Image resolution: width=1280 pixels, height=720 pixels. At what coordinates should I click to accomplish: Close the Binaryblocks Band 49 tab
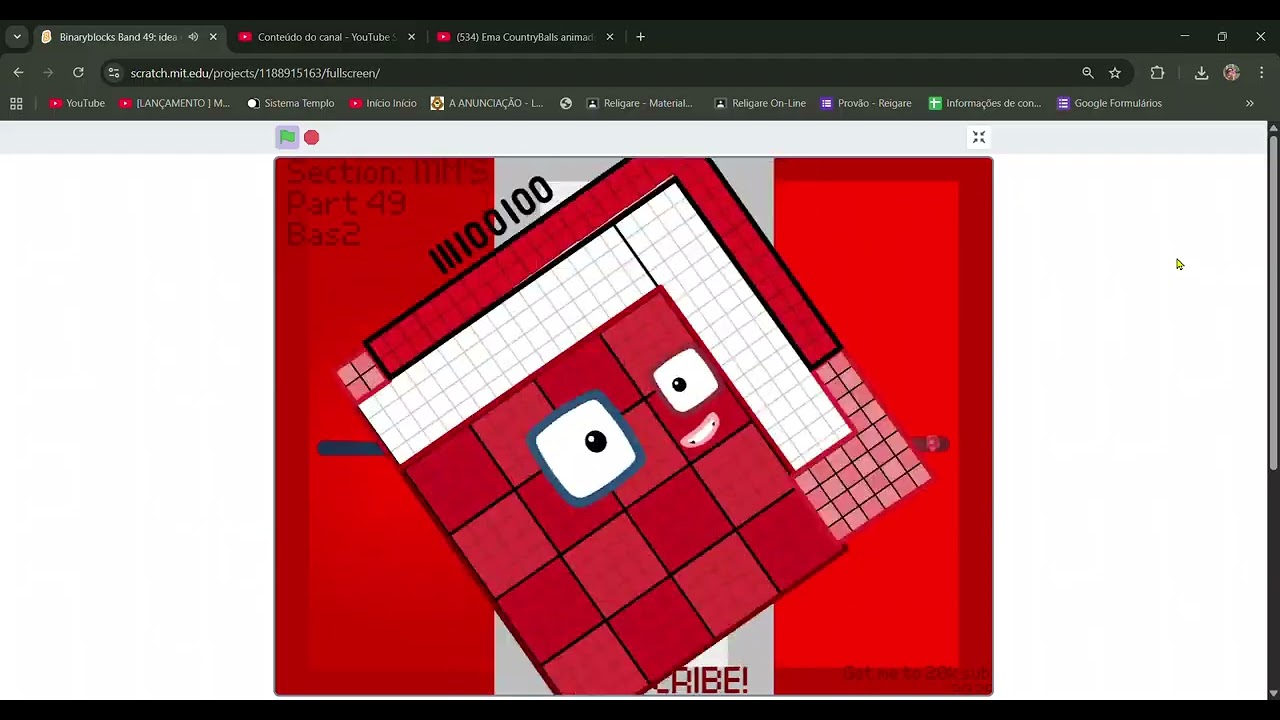pos(213,37)
